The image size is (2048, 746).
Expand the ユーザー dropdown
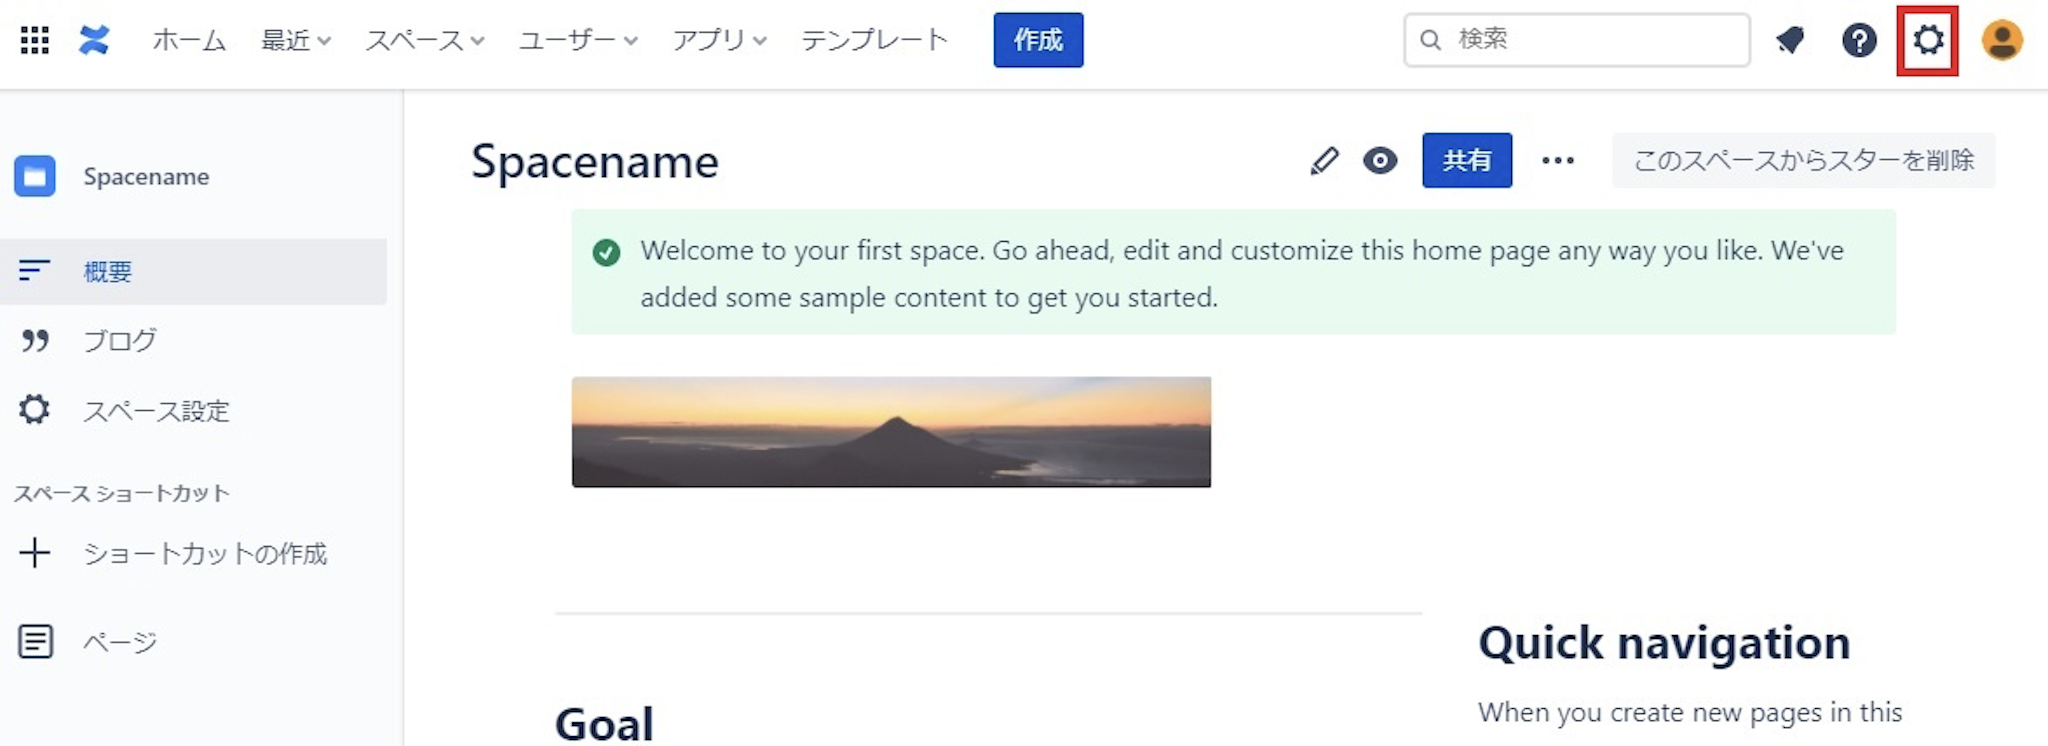(x=575, y=40)
